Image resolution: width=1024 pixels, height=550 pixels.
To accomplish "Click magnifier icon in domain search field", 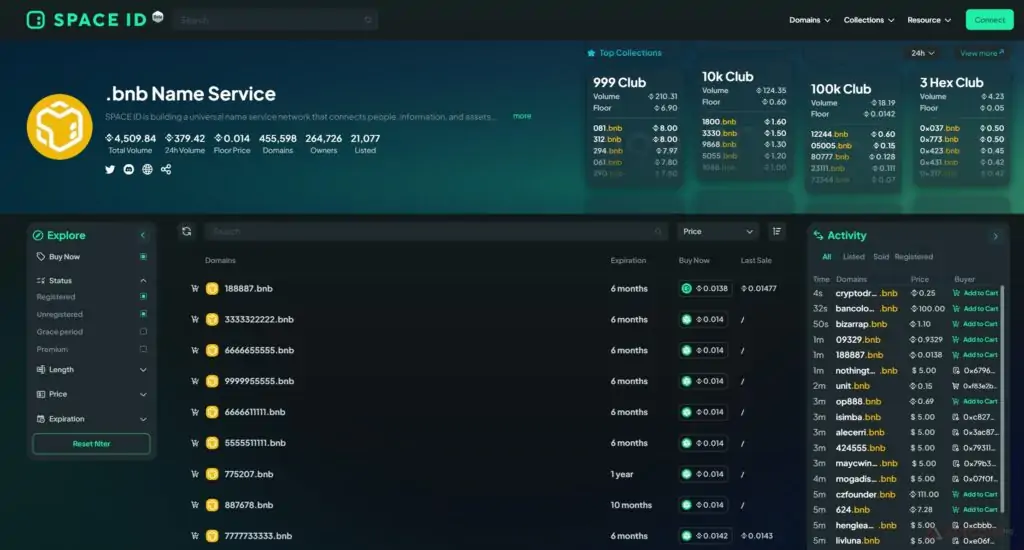I will (658, 231).
